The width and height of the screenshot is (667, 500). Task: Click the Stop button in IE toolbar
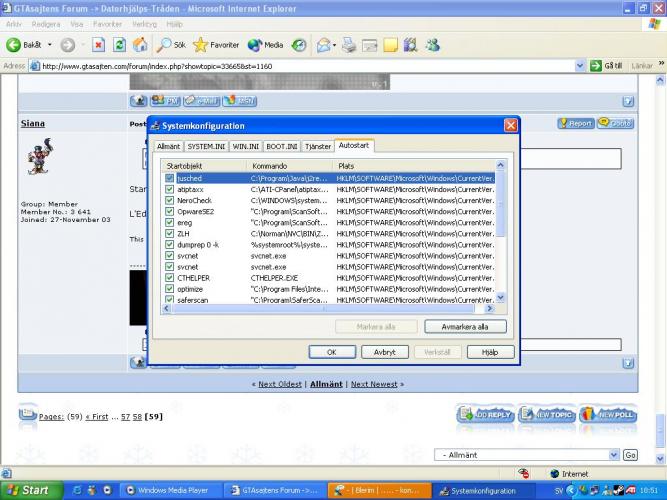[x=99, y=45]
